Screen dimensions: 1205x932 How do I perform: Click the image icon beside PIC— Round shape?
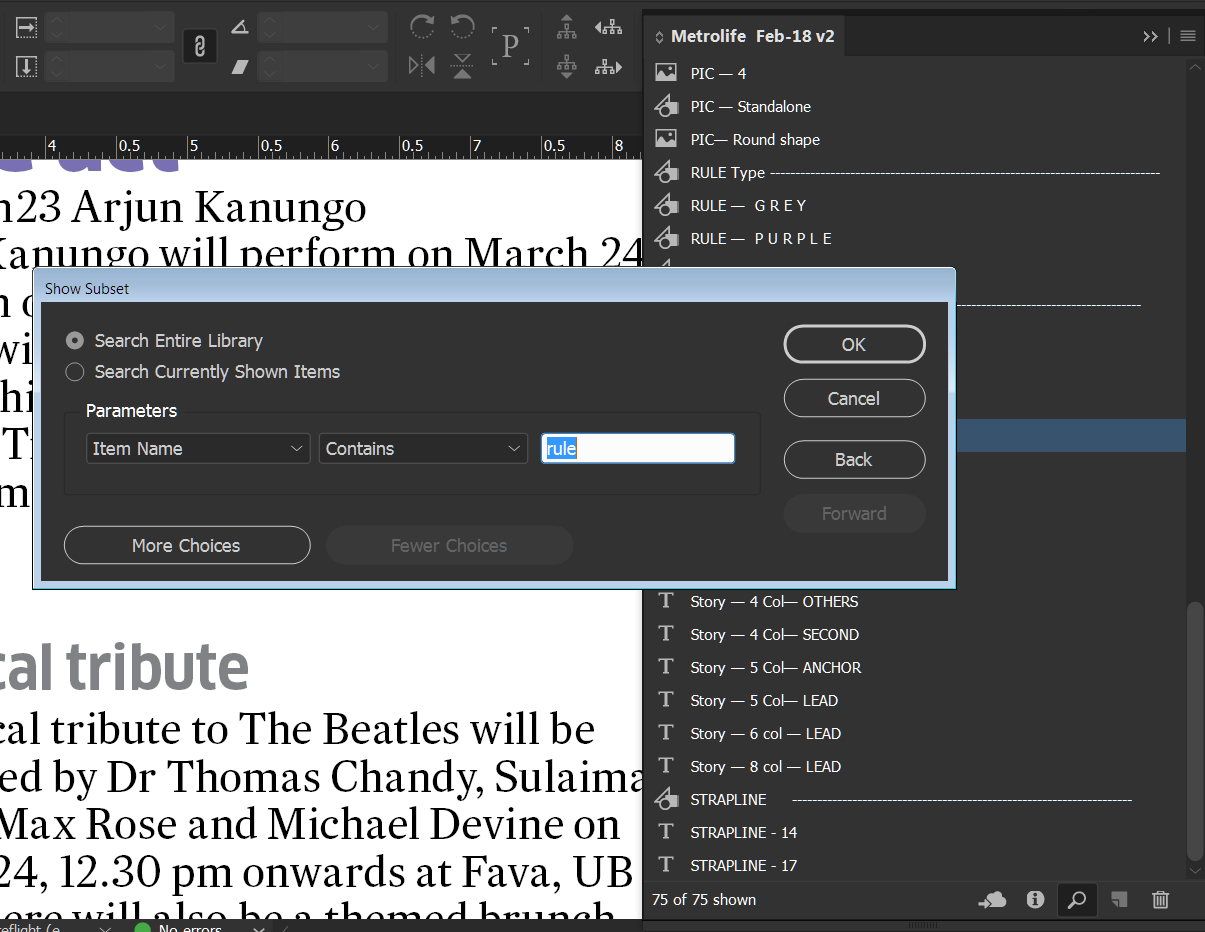pos(666,139)
